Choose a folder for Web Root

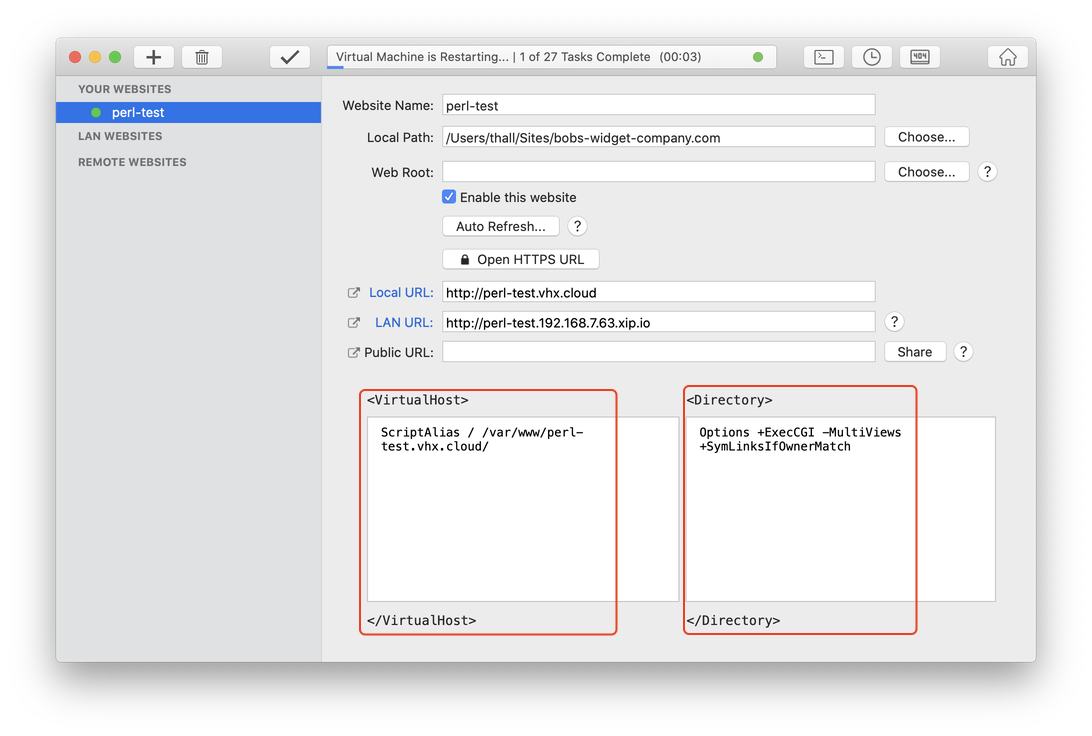926,172
